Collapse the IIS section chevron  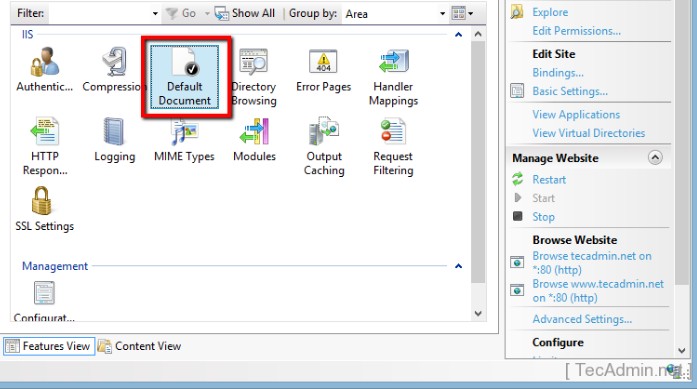(x=458, y=35)
